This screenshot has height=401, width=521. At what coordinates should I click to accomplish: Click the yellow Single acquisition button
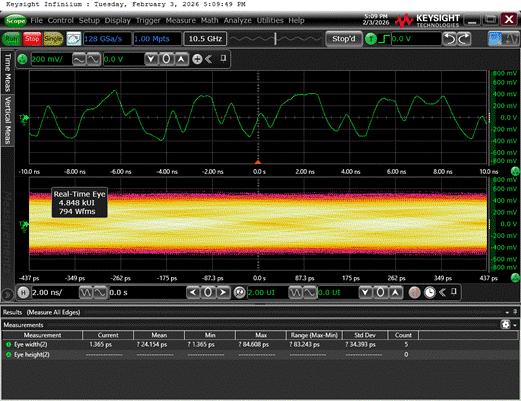(x=53, y=39)
